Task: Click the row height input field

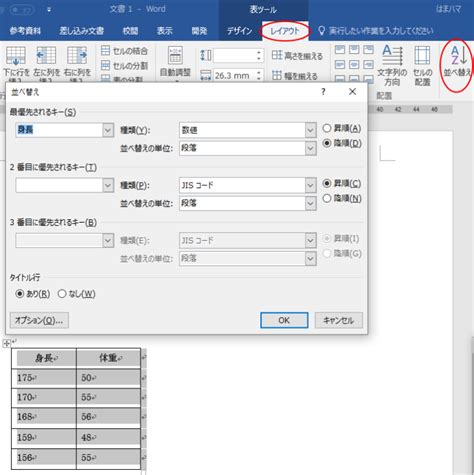Action: 234,56
